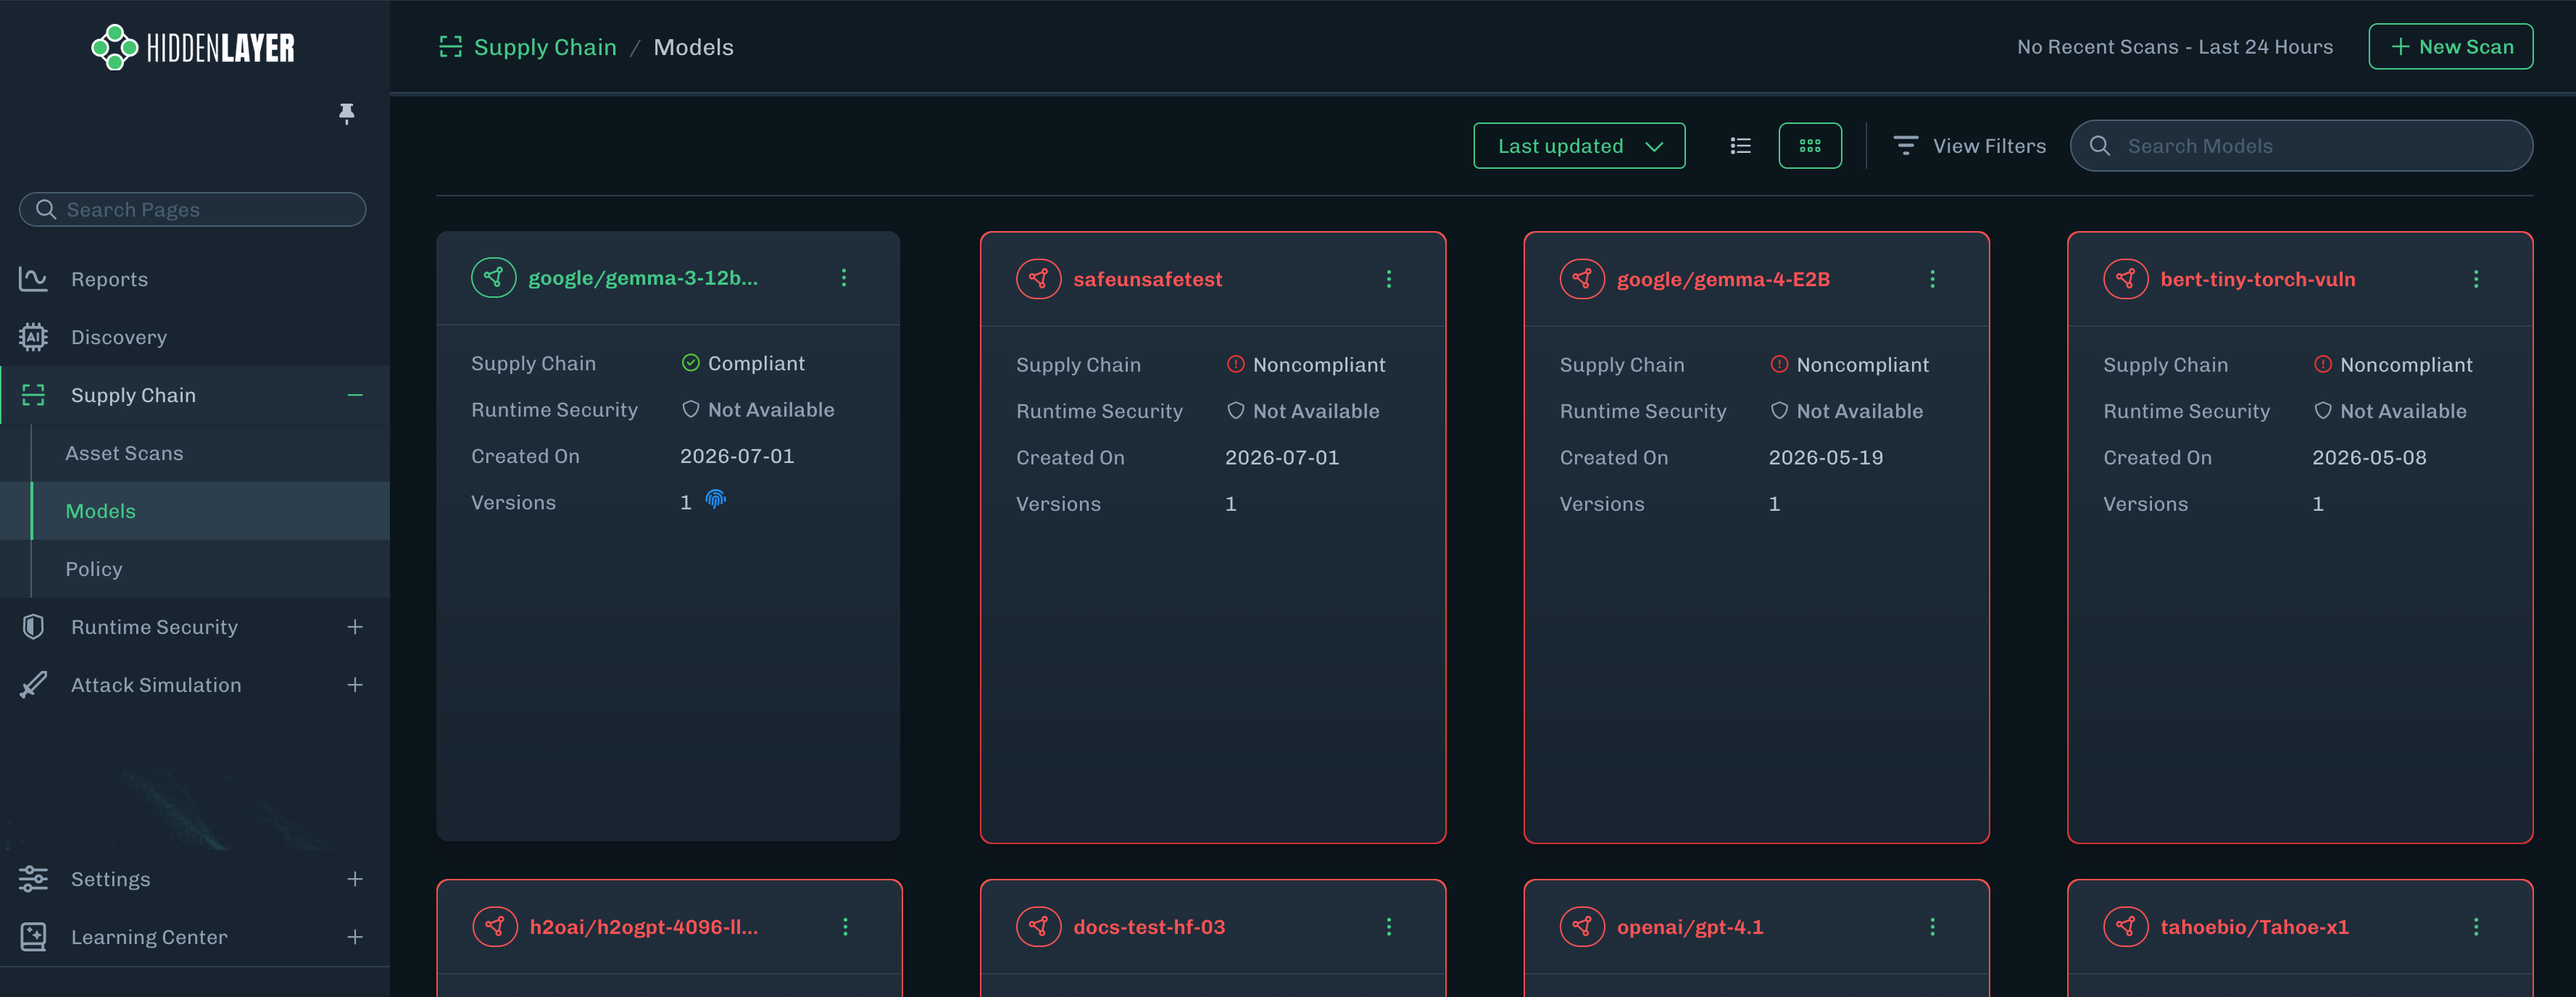Click the Models breadcrumb text
Screen dimensions: 2576x997
click(x=693, y=47)
